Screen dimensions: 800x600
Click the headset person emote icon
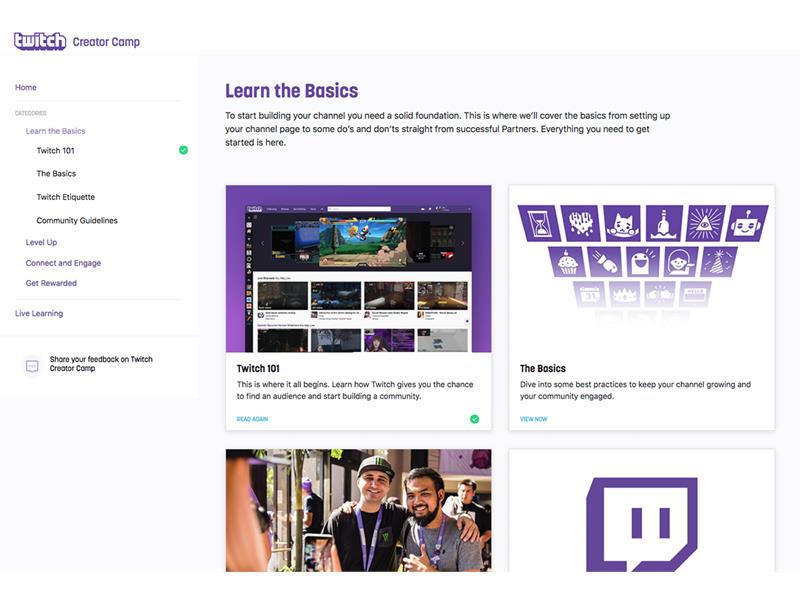pyautogui.click(x=680, y=262)
